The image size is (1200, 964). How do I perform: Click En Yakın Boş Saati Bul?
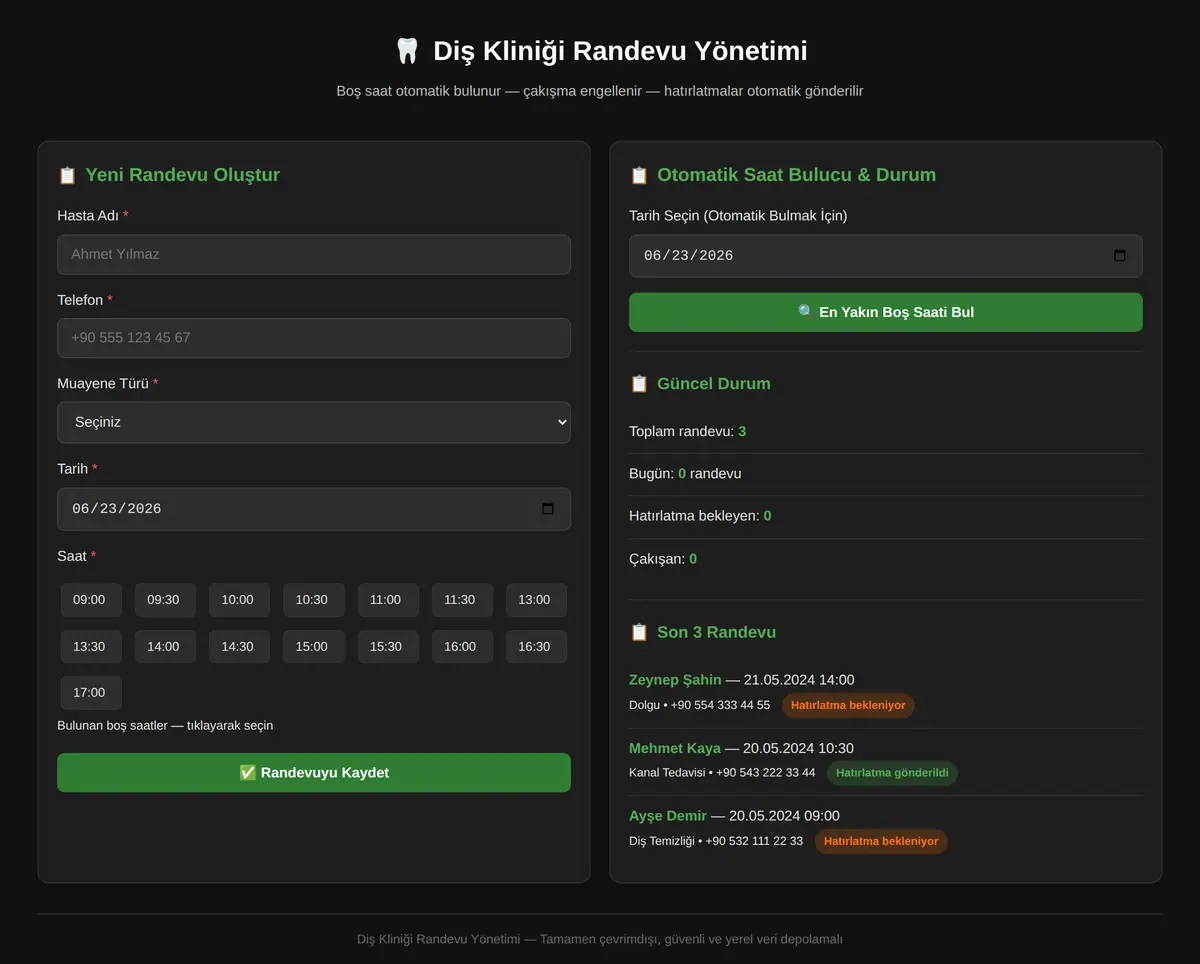coord(886,312)
